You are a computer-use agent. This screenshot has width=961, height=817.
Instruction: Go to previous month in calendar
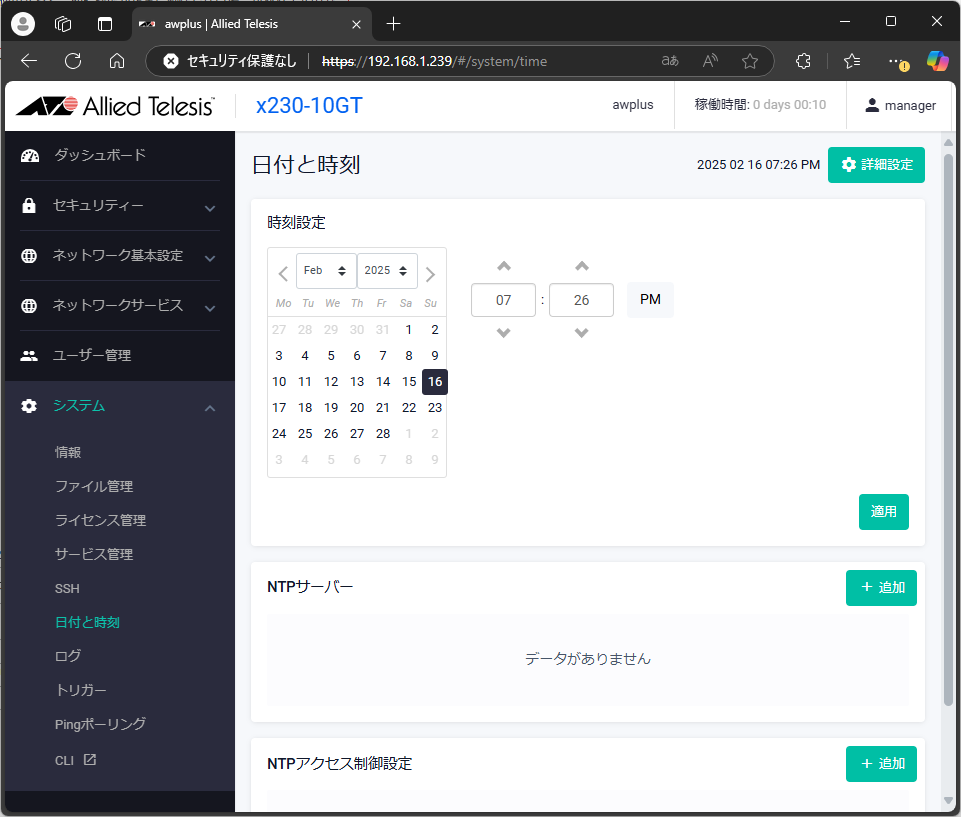(x=283, y=274)
